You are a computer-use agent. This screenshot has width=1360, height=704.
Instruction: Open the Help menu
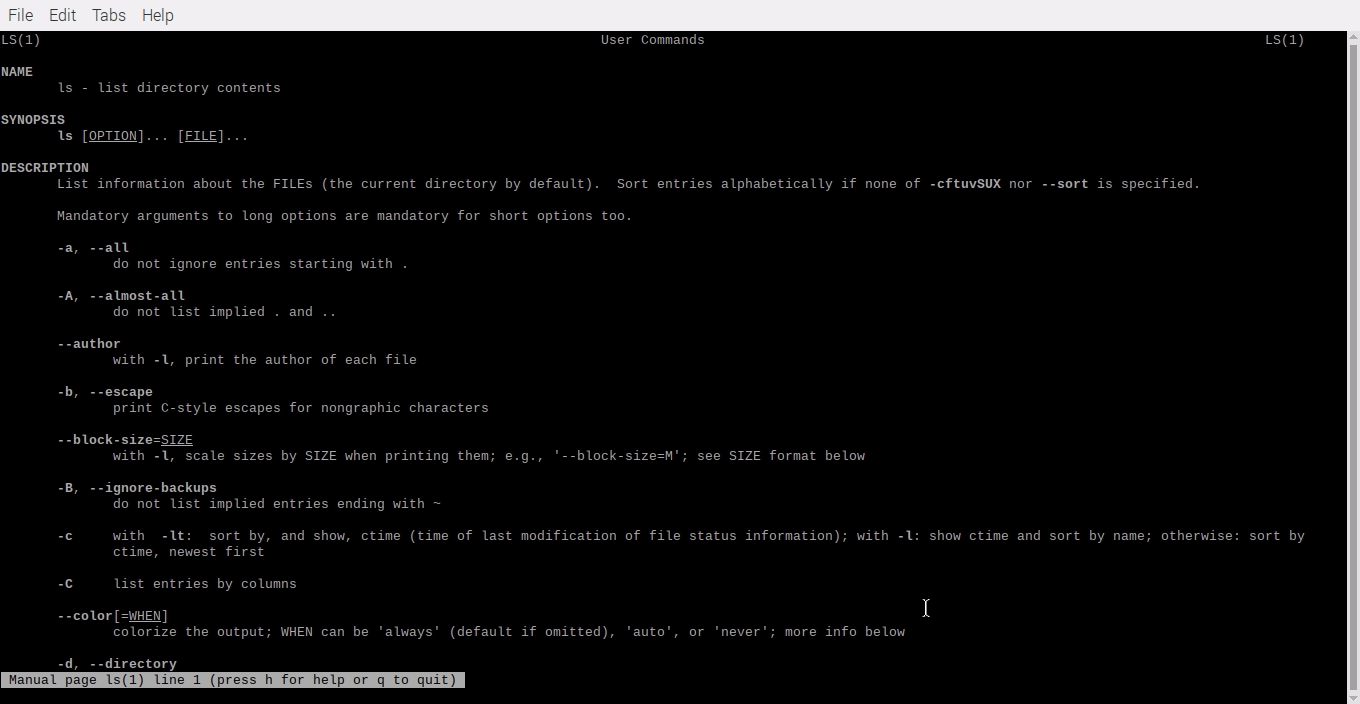157,15
